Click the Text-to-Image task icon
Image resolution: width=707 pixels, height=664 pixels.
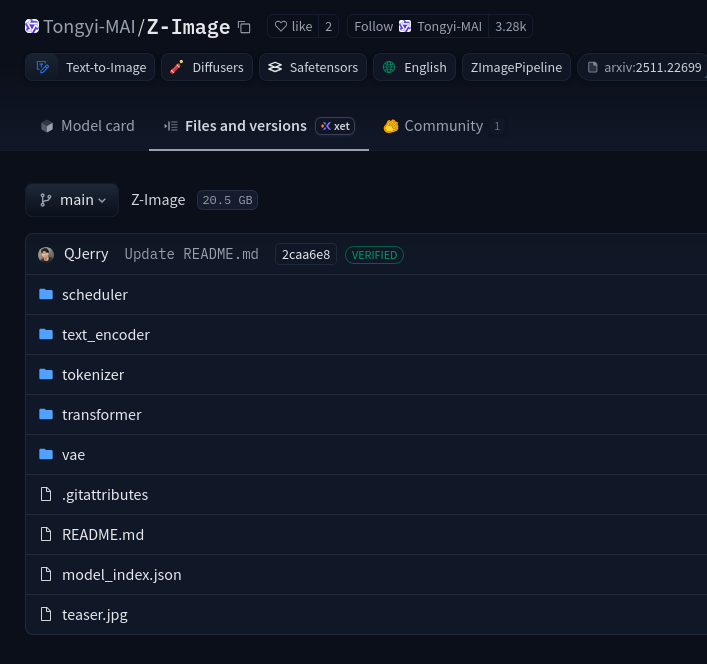[42, 67]
